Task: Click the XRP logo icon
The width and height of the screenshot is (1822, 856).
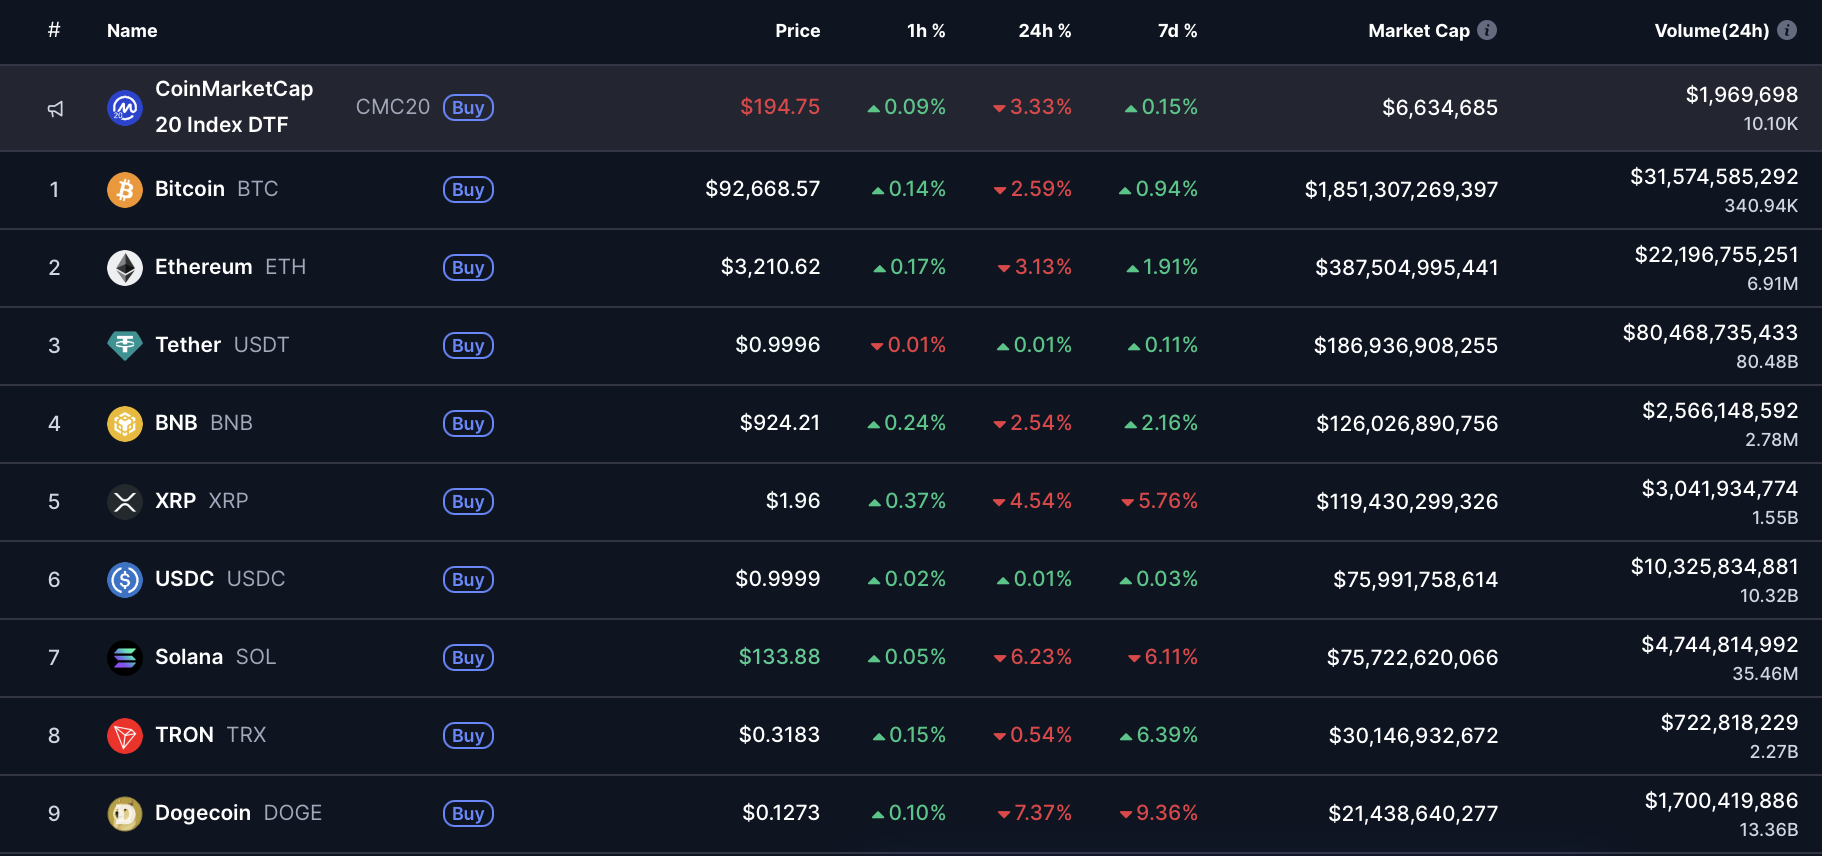Action: (125, 502)
